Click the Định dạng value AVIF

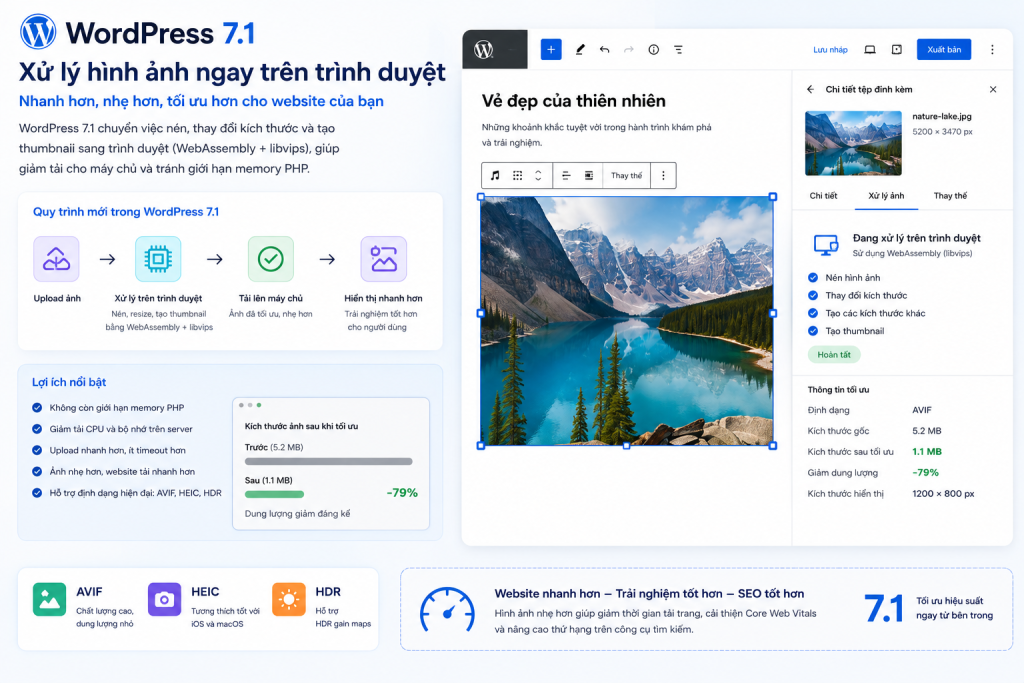pyautogui.click(x=921, y=410)
